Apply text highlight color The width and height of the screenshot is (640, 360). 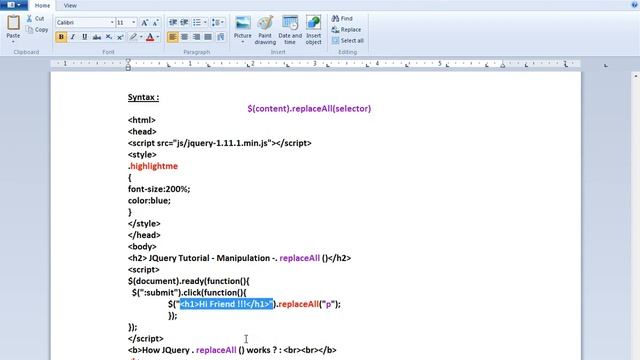(133, 37)
